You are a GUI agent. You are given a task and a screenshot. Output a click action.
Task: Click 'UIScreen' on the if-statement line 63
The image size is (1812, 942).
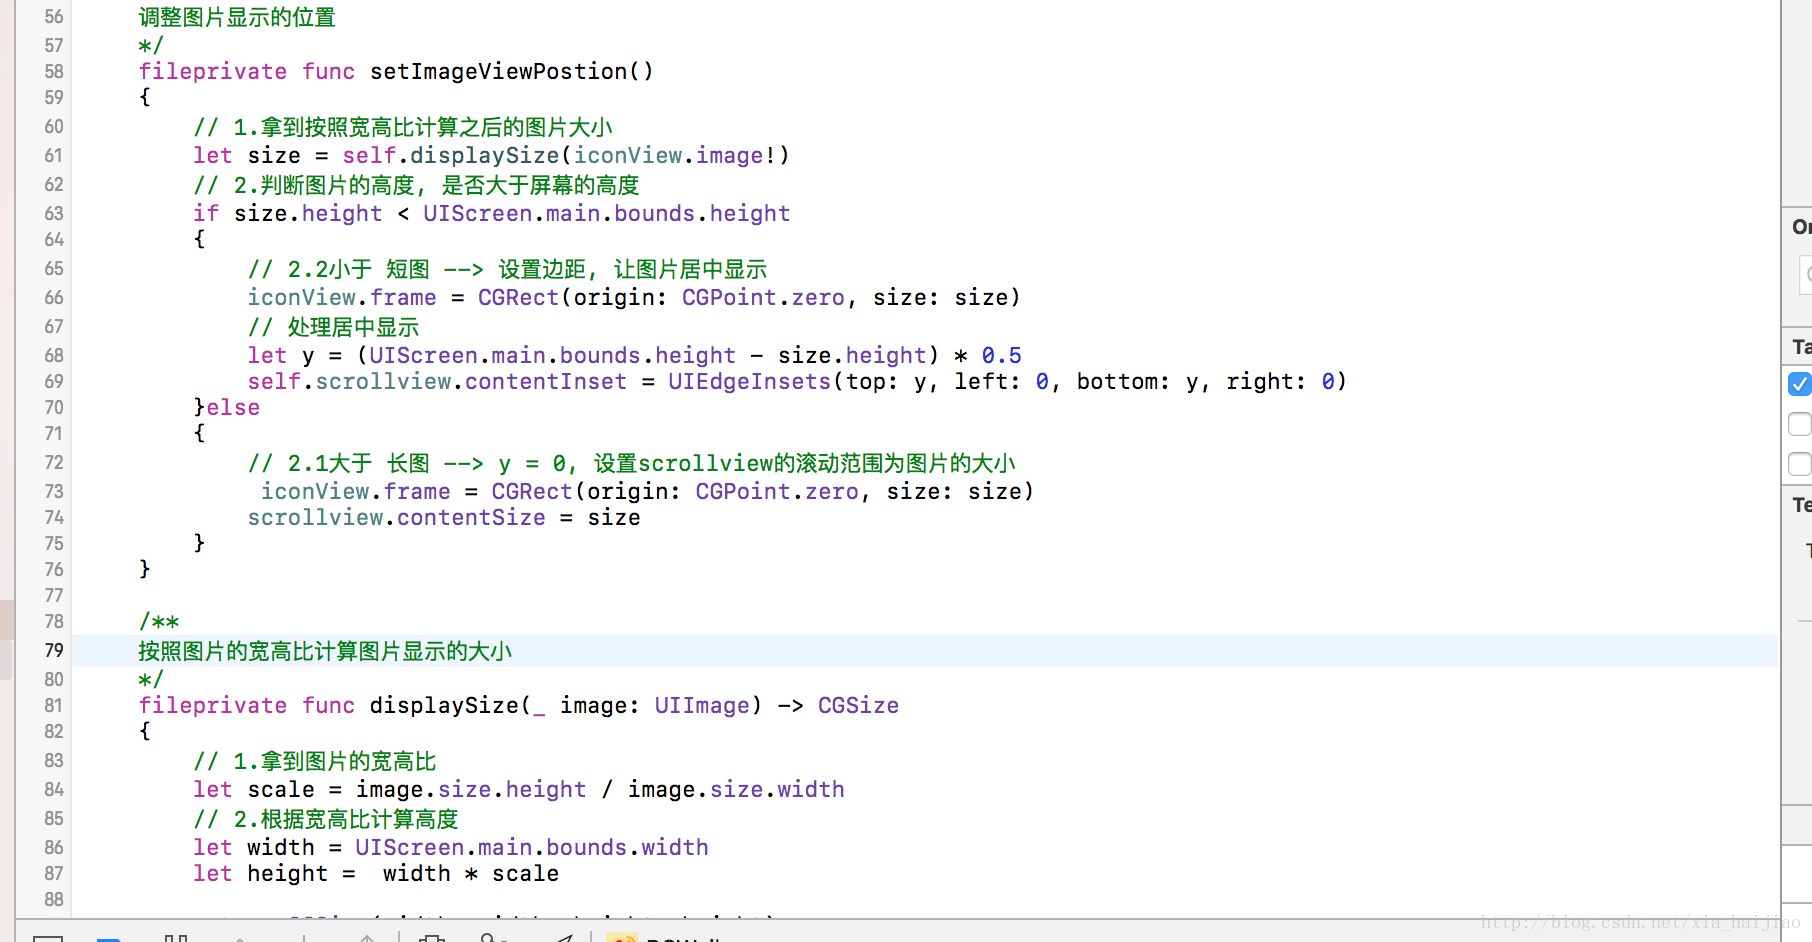point(478,213)
